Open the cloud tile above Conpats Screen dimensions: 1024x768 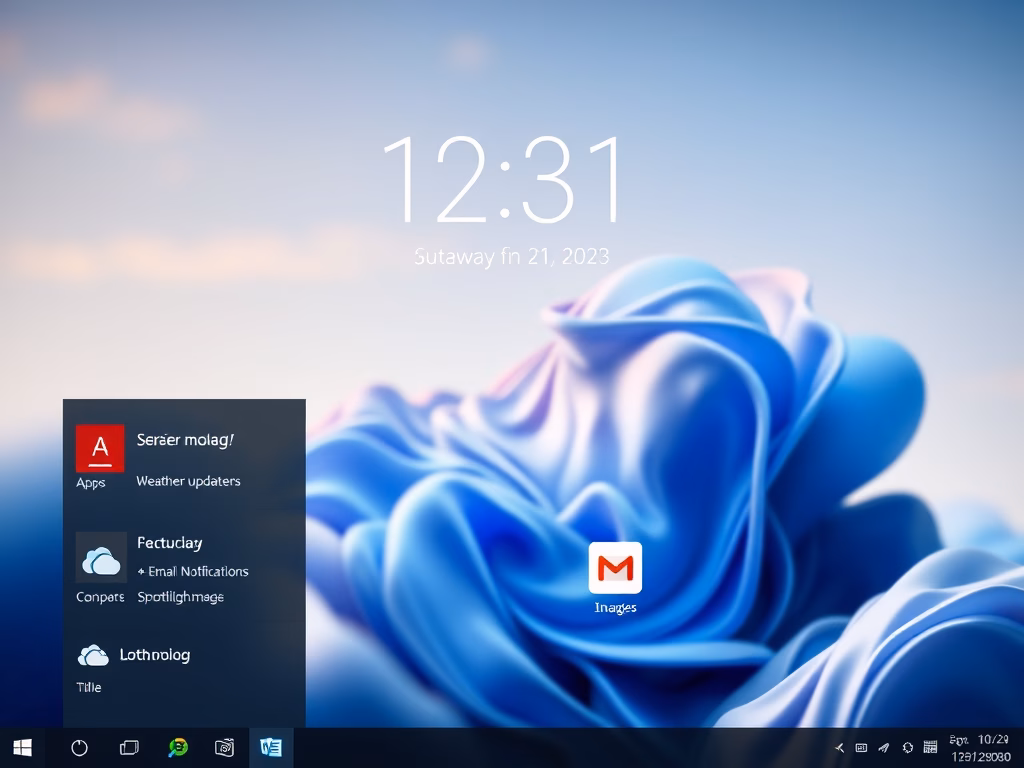point(101,558)
